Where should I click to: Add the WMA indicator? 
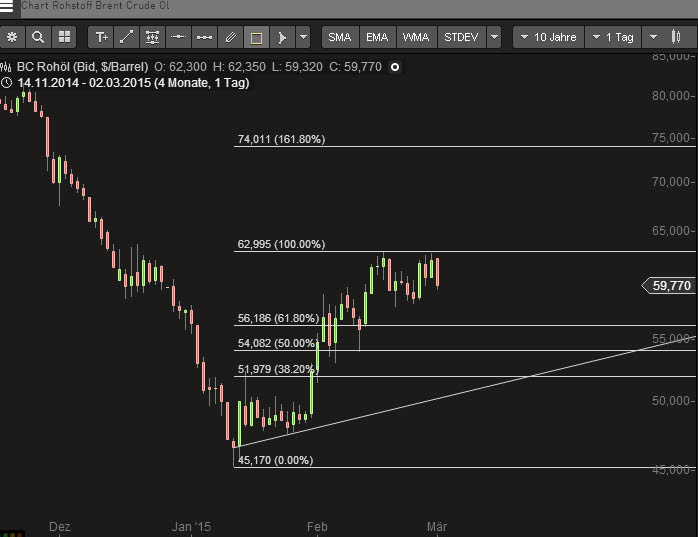(x=416, y=37)
